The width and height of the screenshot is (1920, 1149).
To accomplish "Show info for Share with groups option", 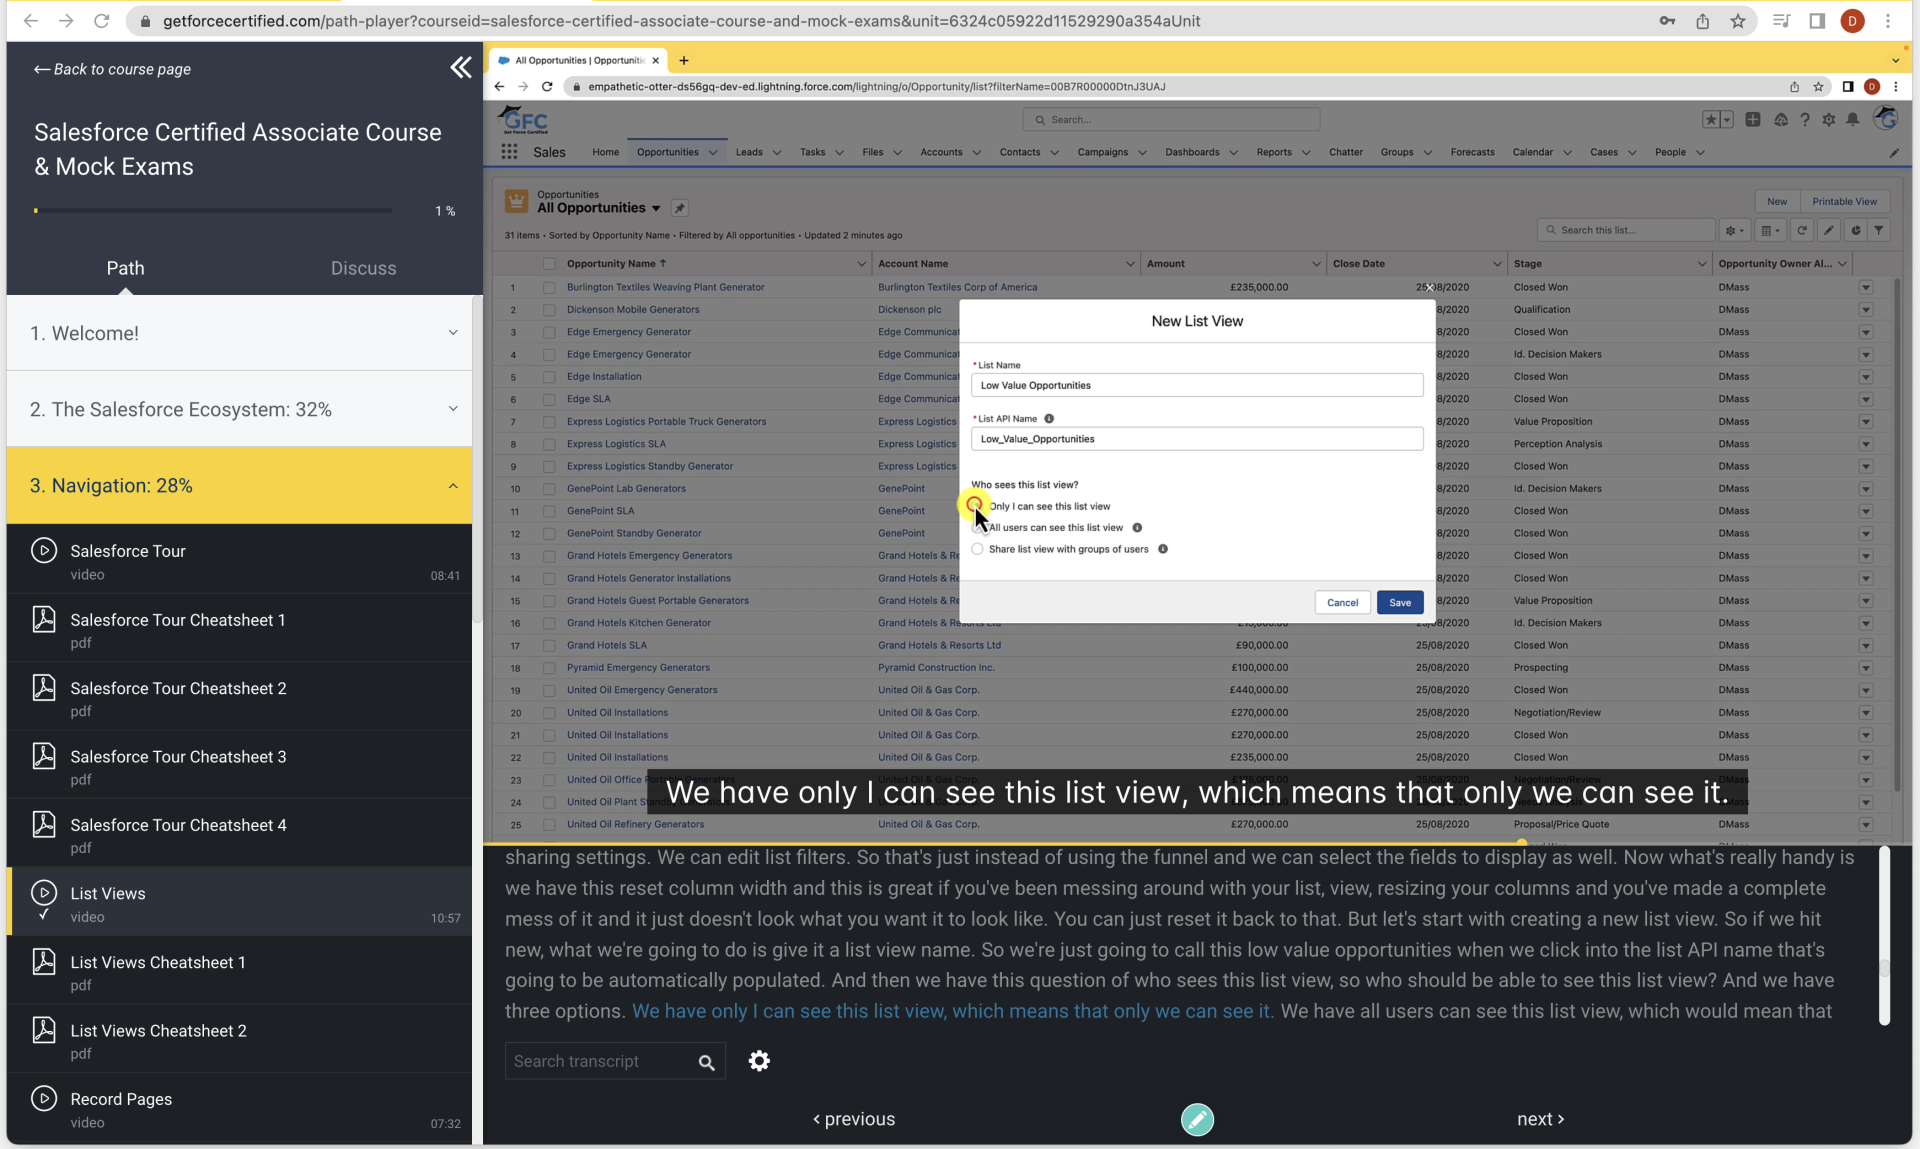I will click(1163, 549).
